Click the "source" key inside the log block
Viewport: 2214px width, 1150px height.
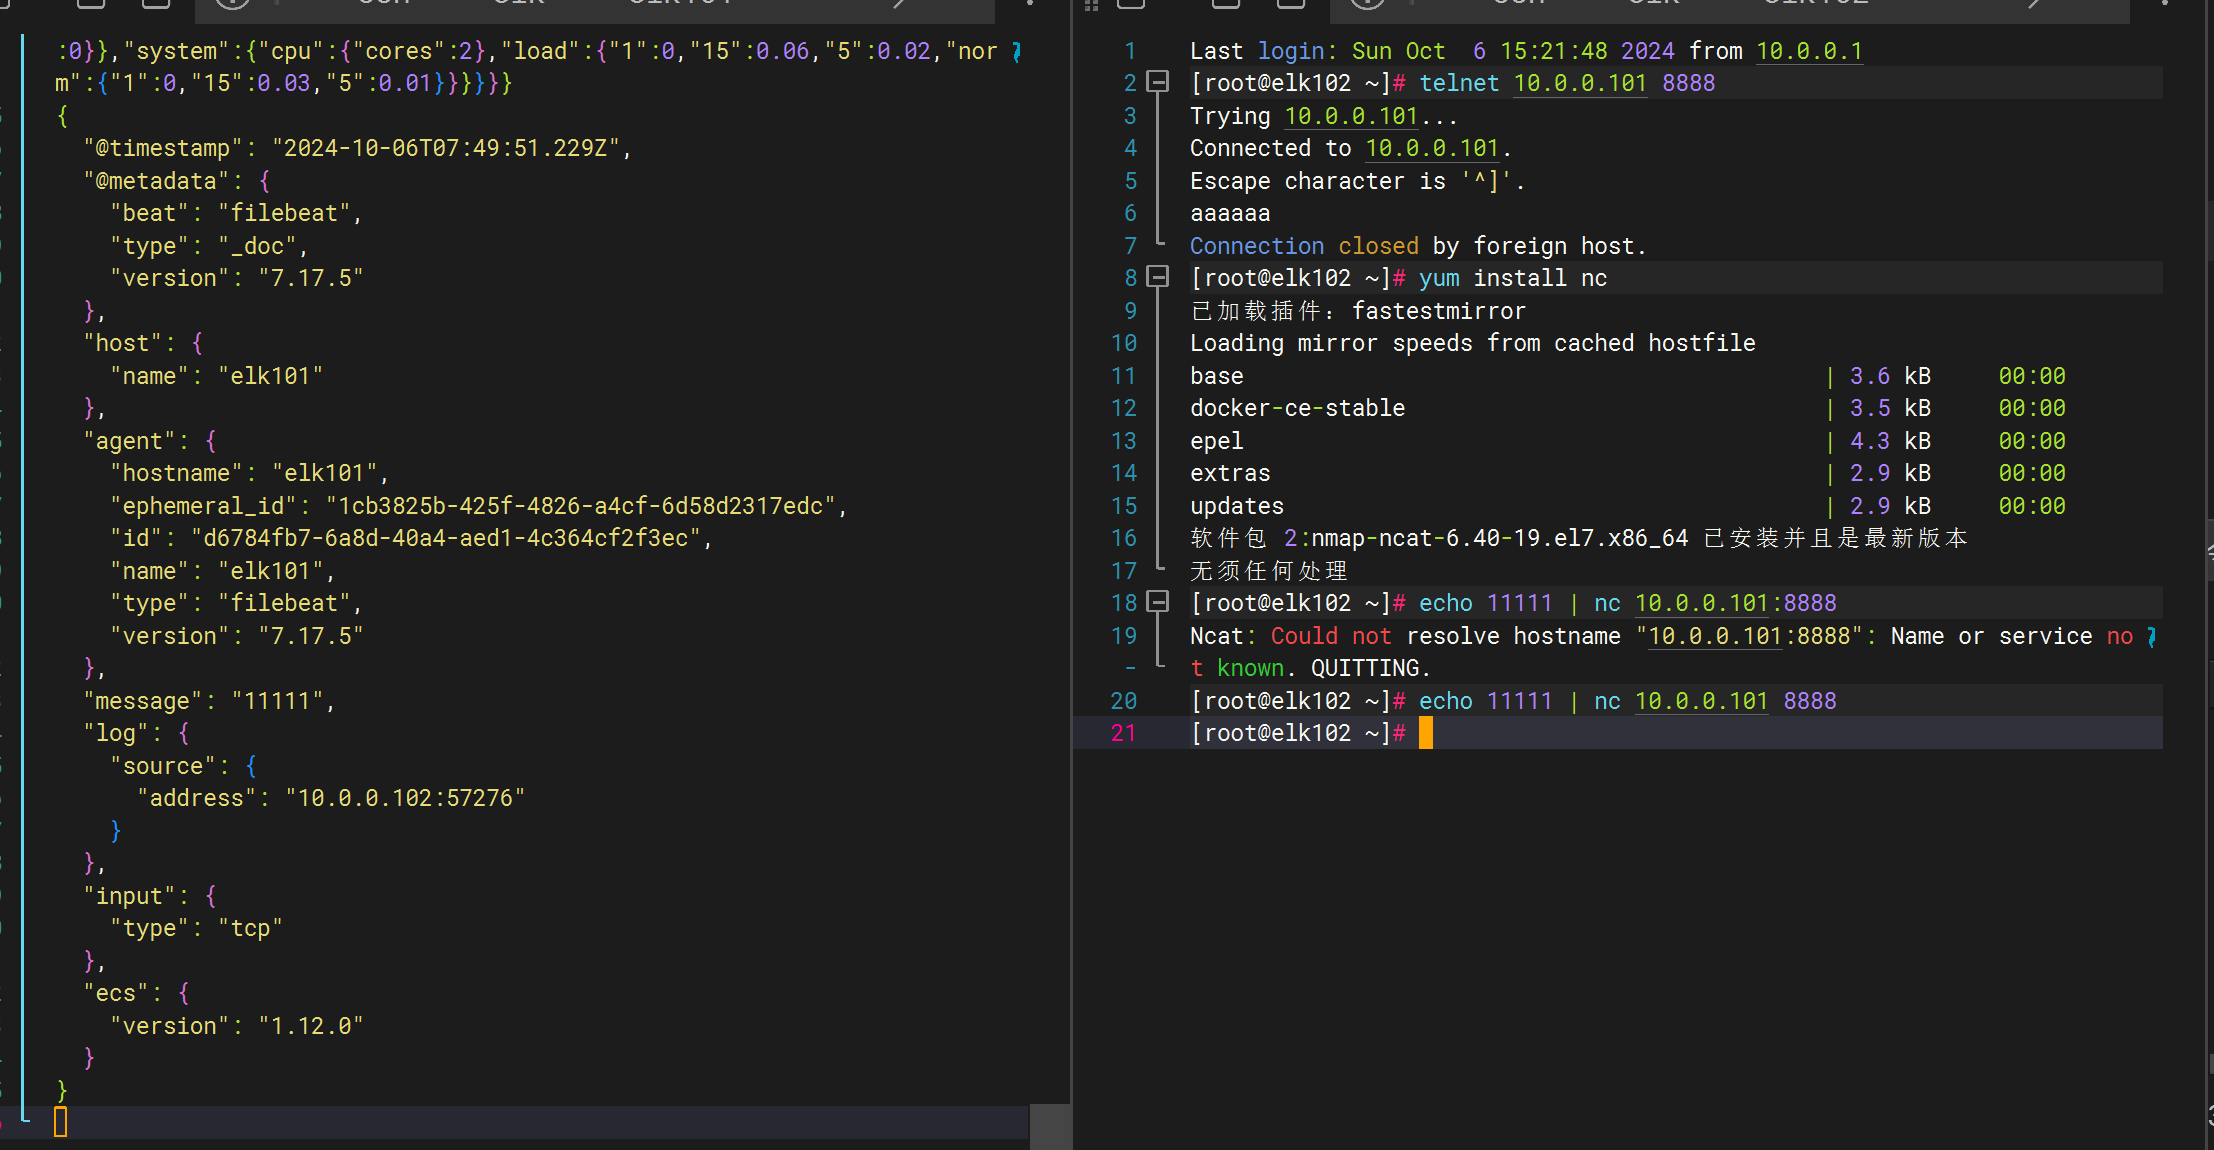point(163,766)
